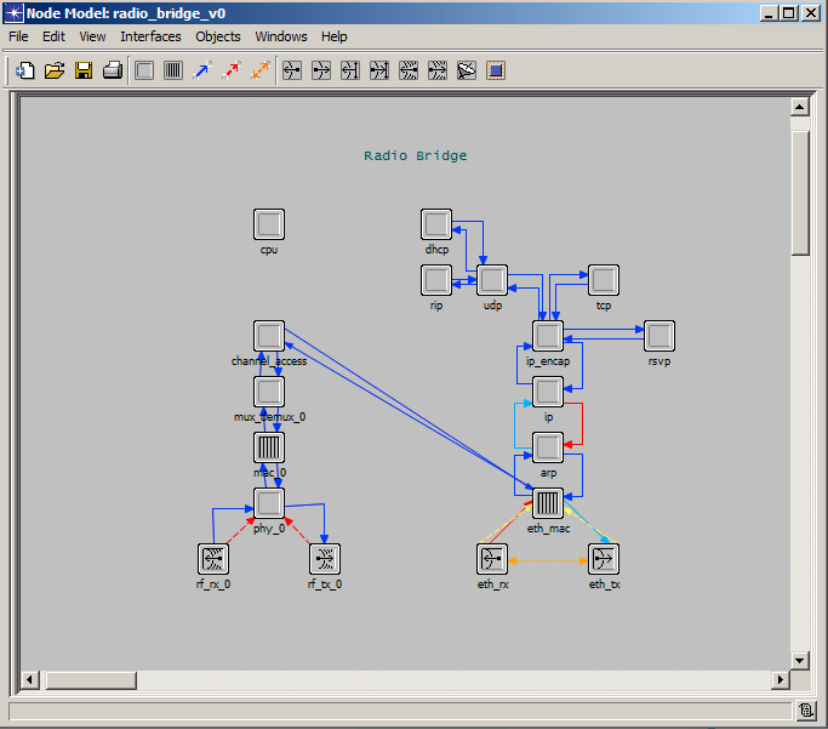Image resolution: width=828 pixels, height=729 pixels.
Task: Save the node model with floppy icon
Action: [83, 70]
